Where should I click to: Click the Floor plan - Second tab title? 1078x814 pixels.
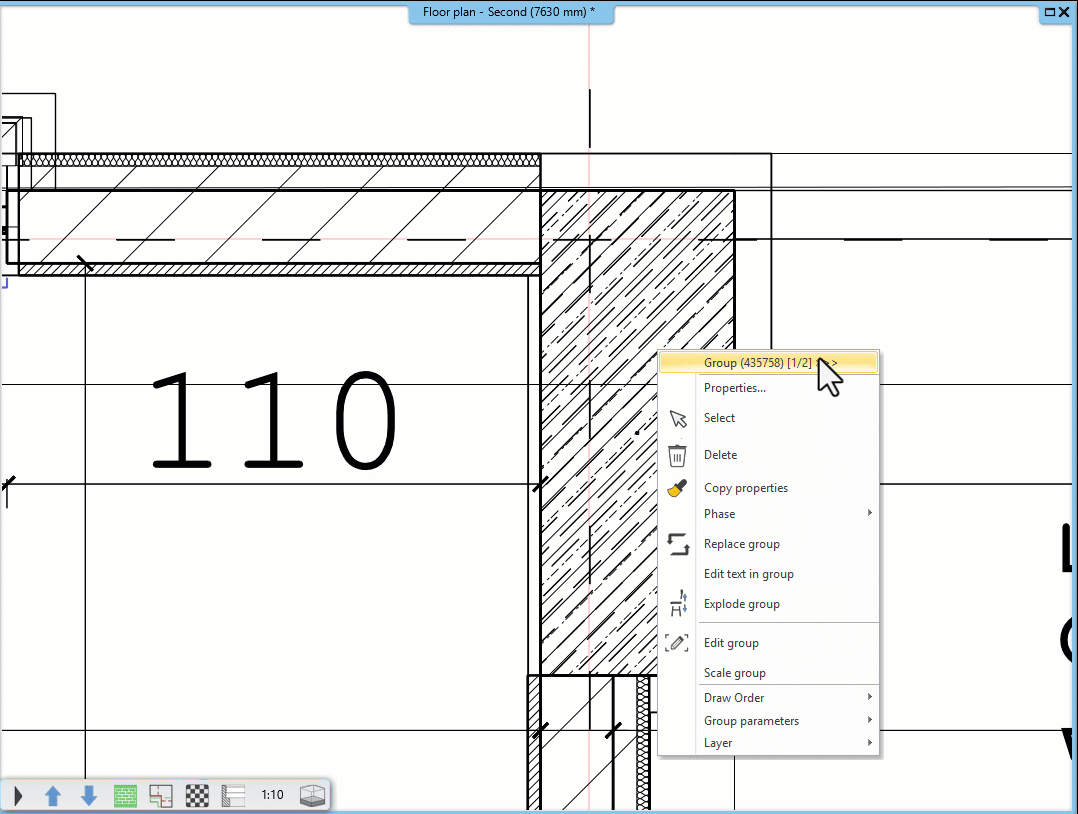(x=510, y=12)
